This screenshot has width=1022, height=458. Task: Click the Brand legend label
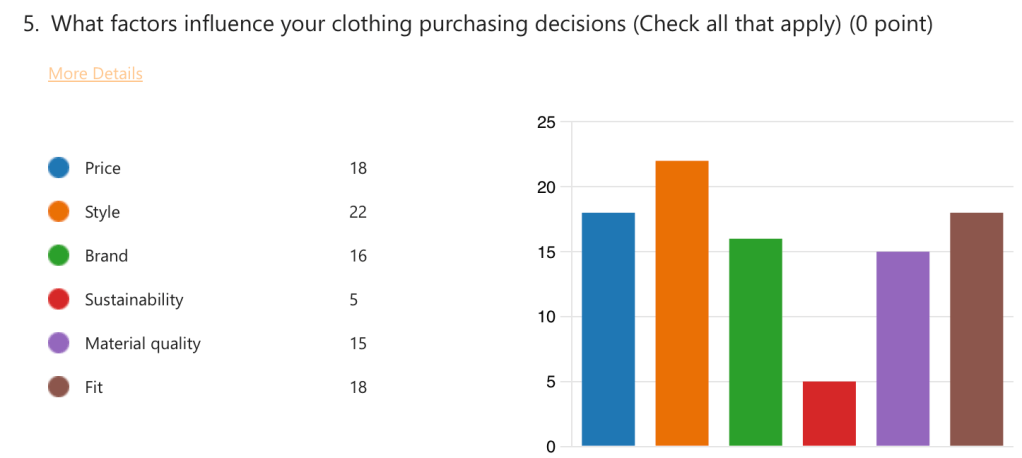(106, 256)
